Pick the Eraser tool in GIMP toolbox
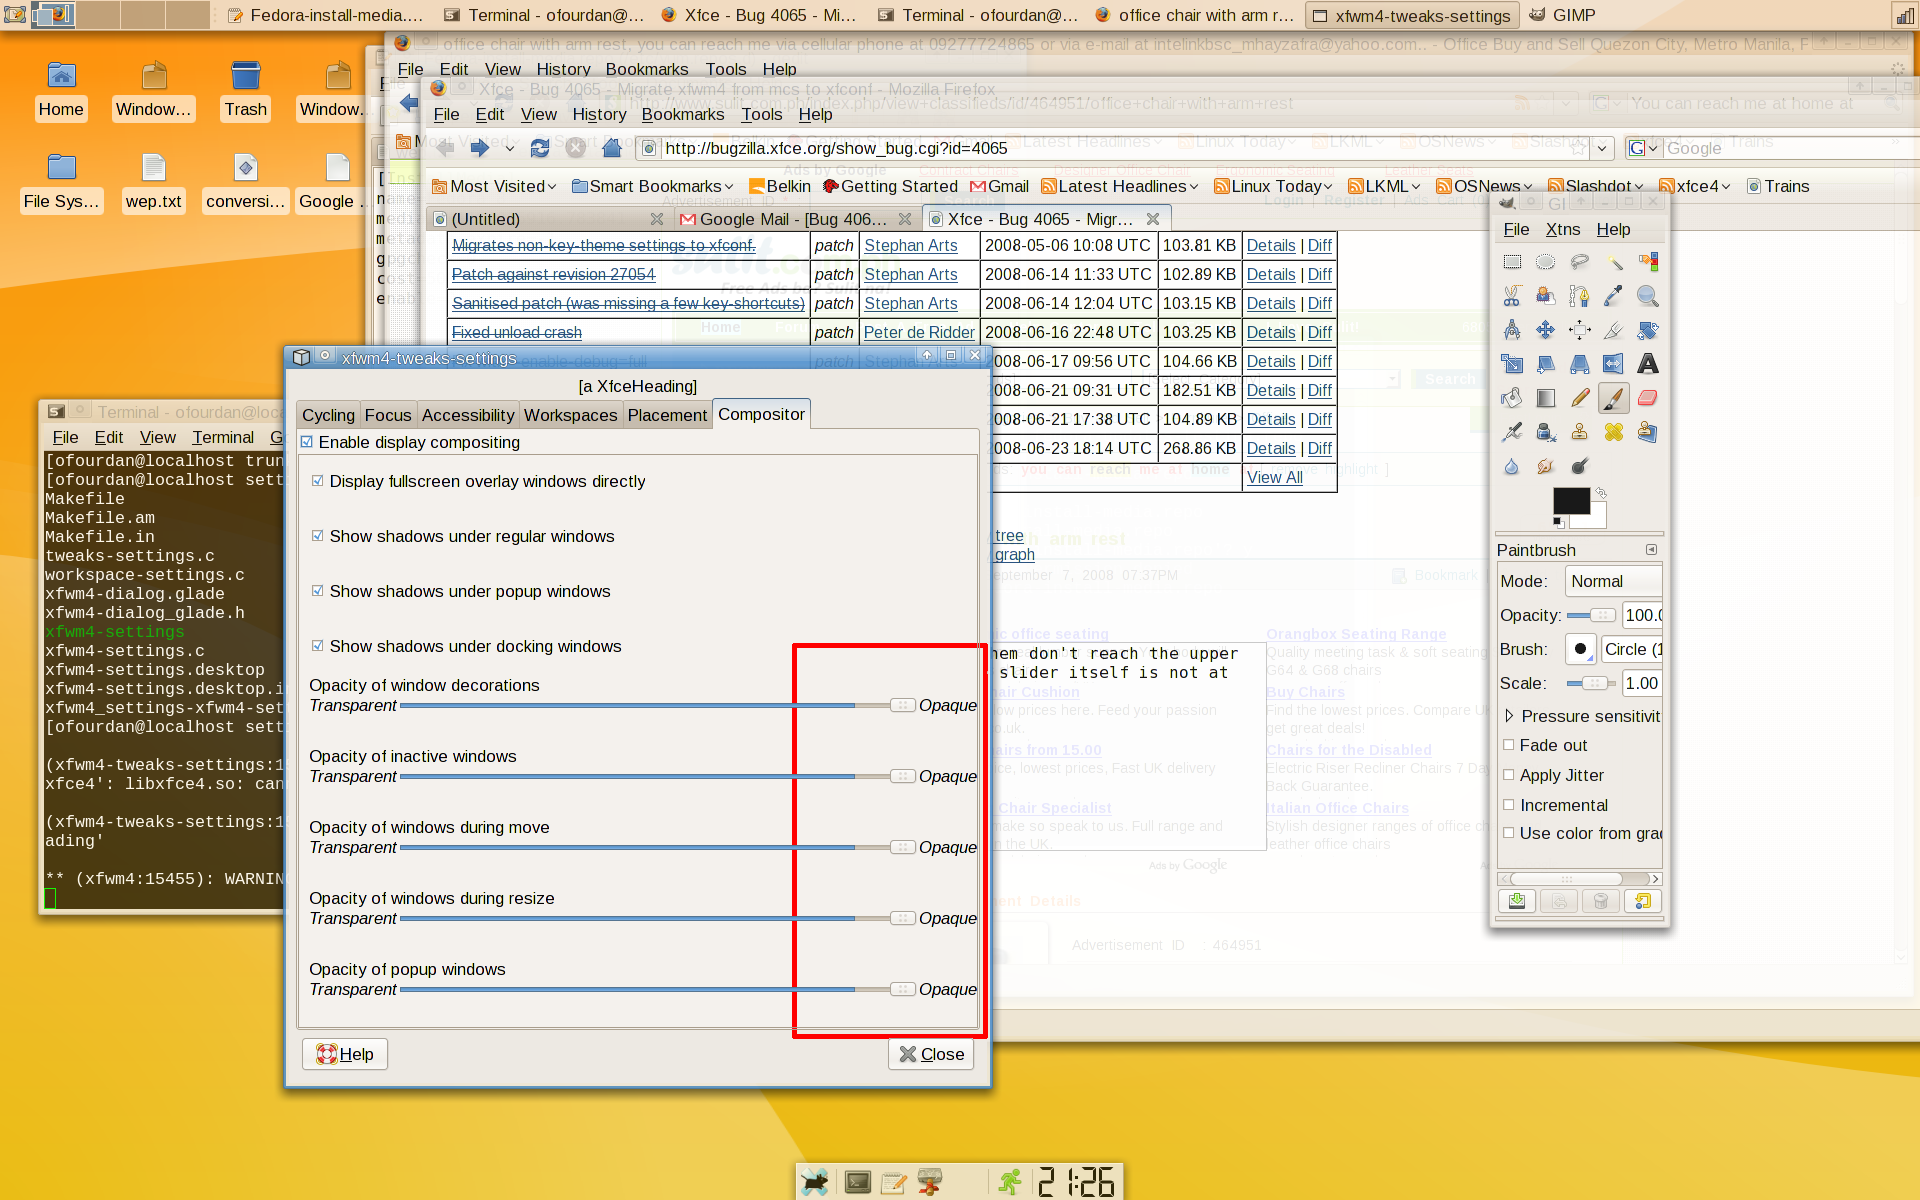 [x=1648, y=398]
